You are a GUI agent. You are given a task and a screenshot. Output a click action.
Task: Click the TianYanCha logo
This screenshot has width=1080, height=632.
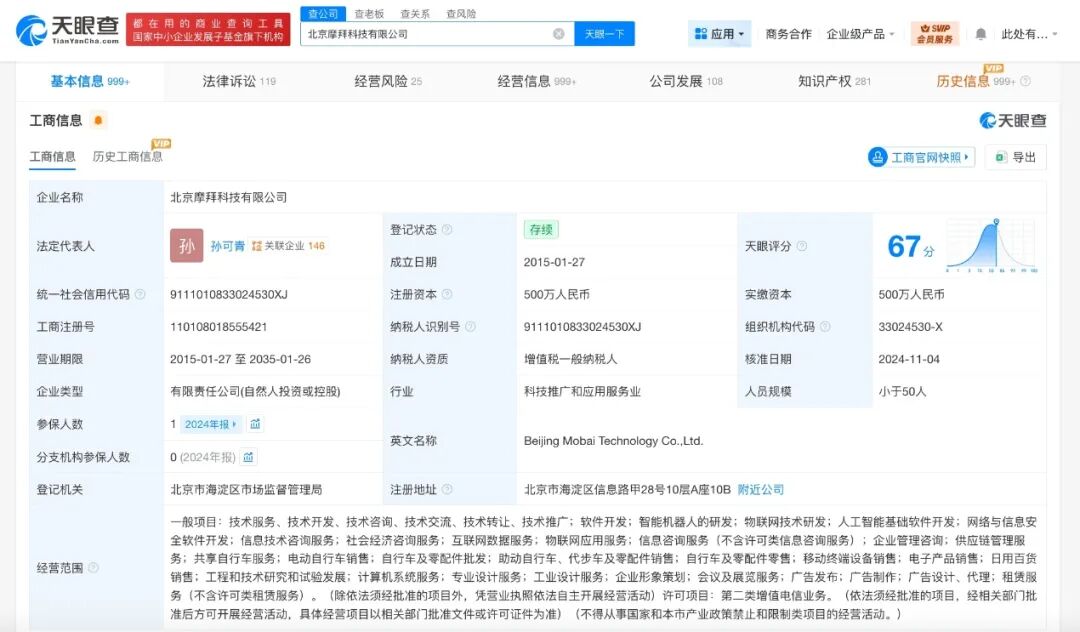[67, 30]
